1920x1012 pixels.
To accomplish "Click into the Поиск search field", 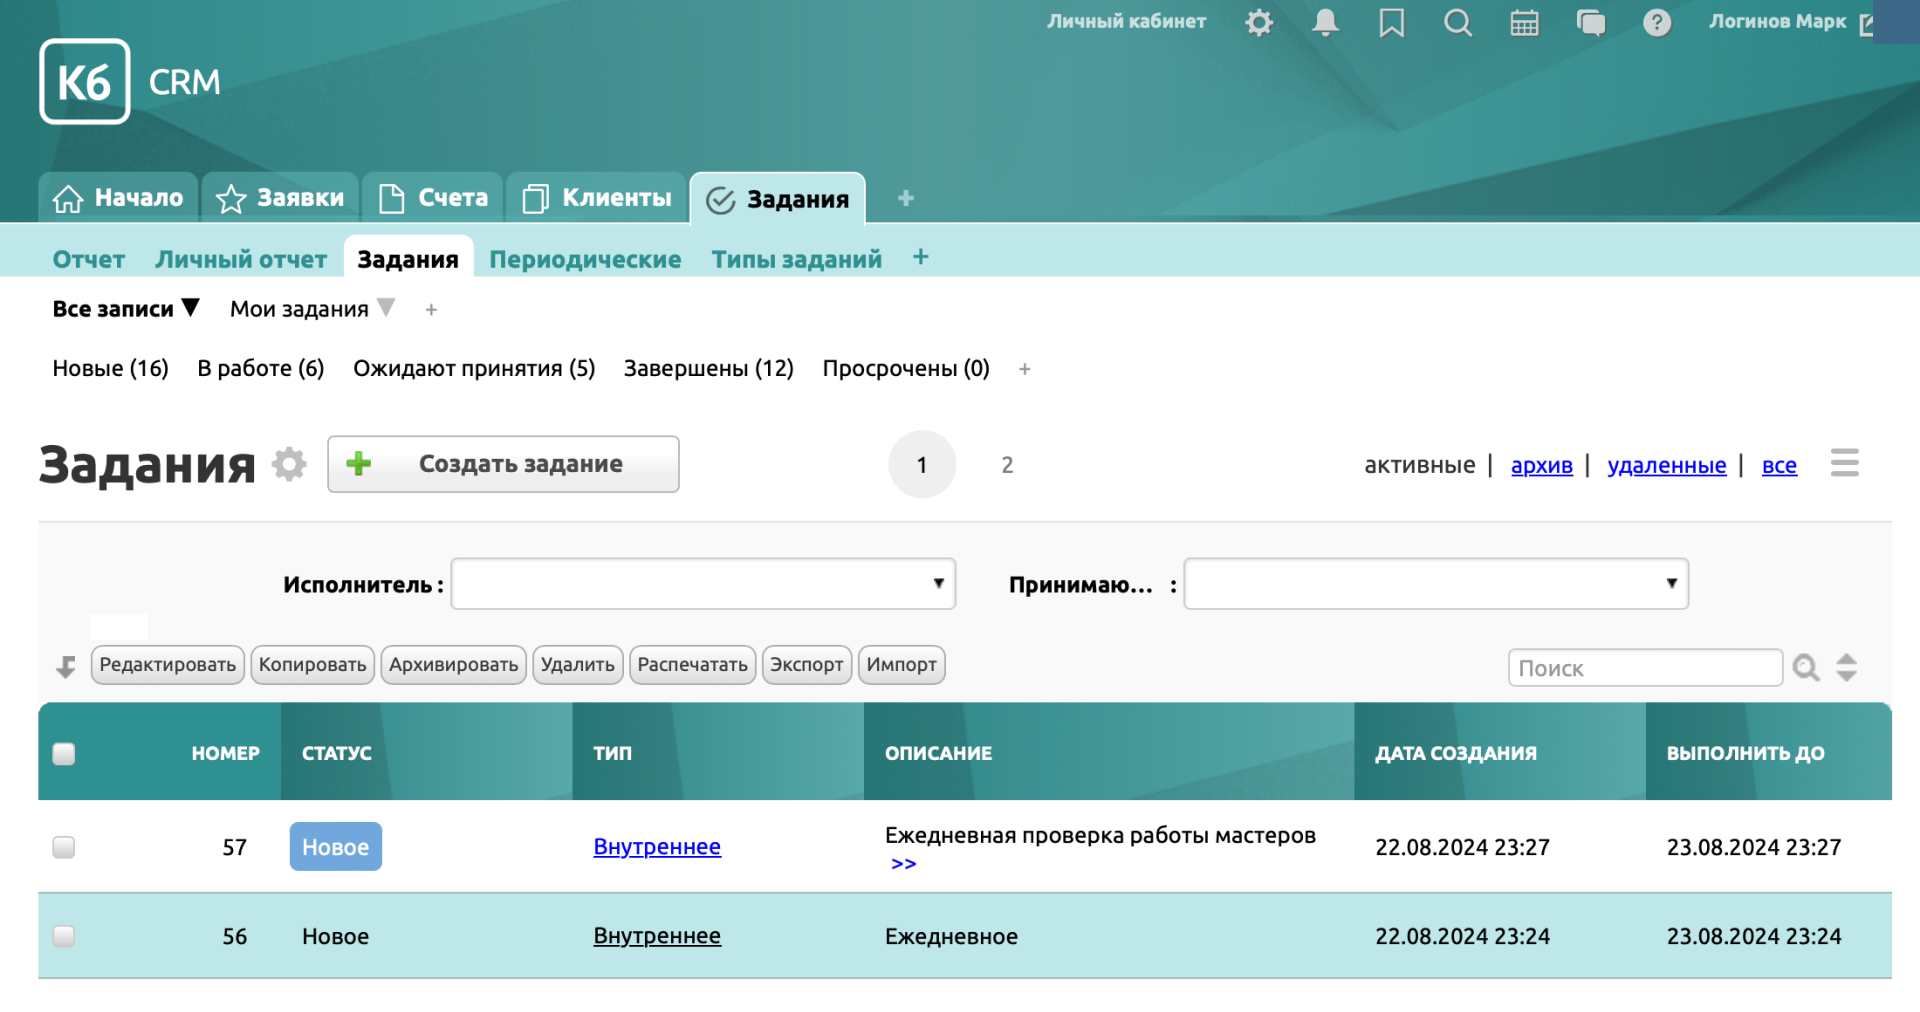I will (1644, 668).
